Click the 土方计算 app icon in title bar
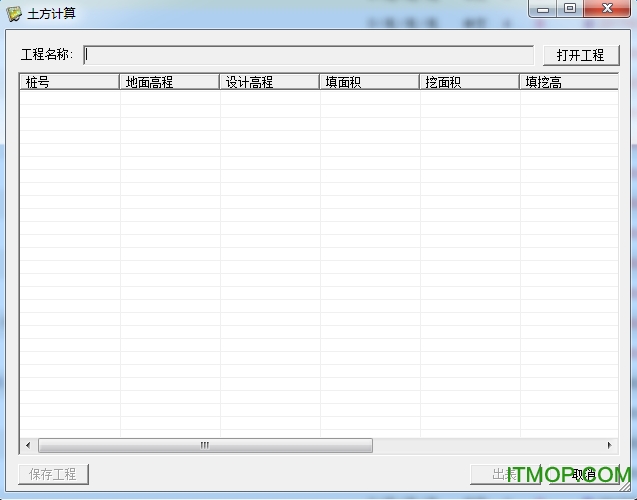Viewport: 637px width, 500px height. (x=14, y=13)
